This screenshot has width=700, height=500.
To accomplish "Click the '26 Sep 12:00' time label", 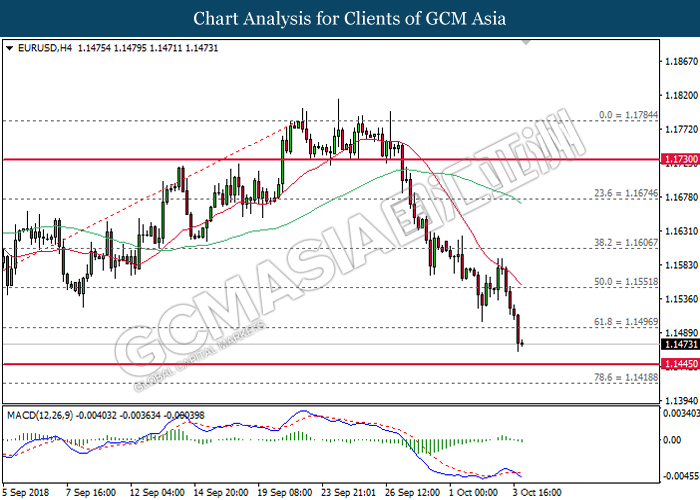I will click(x=412, y=492).
